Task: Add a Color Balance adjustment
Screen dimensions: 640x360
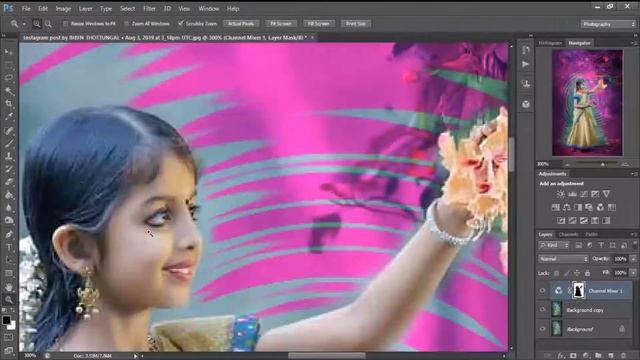Action: tap(567, 207)
